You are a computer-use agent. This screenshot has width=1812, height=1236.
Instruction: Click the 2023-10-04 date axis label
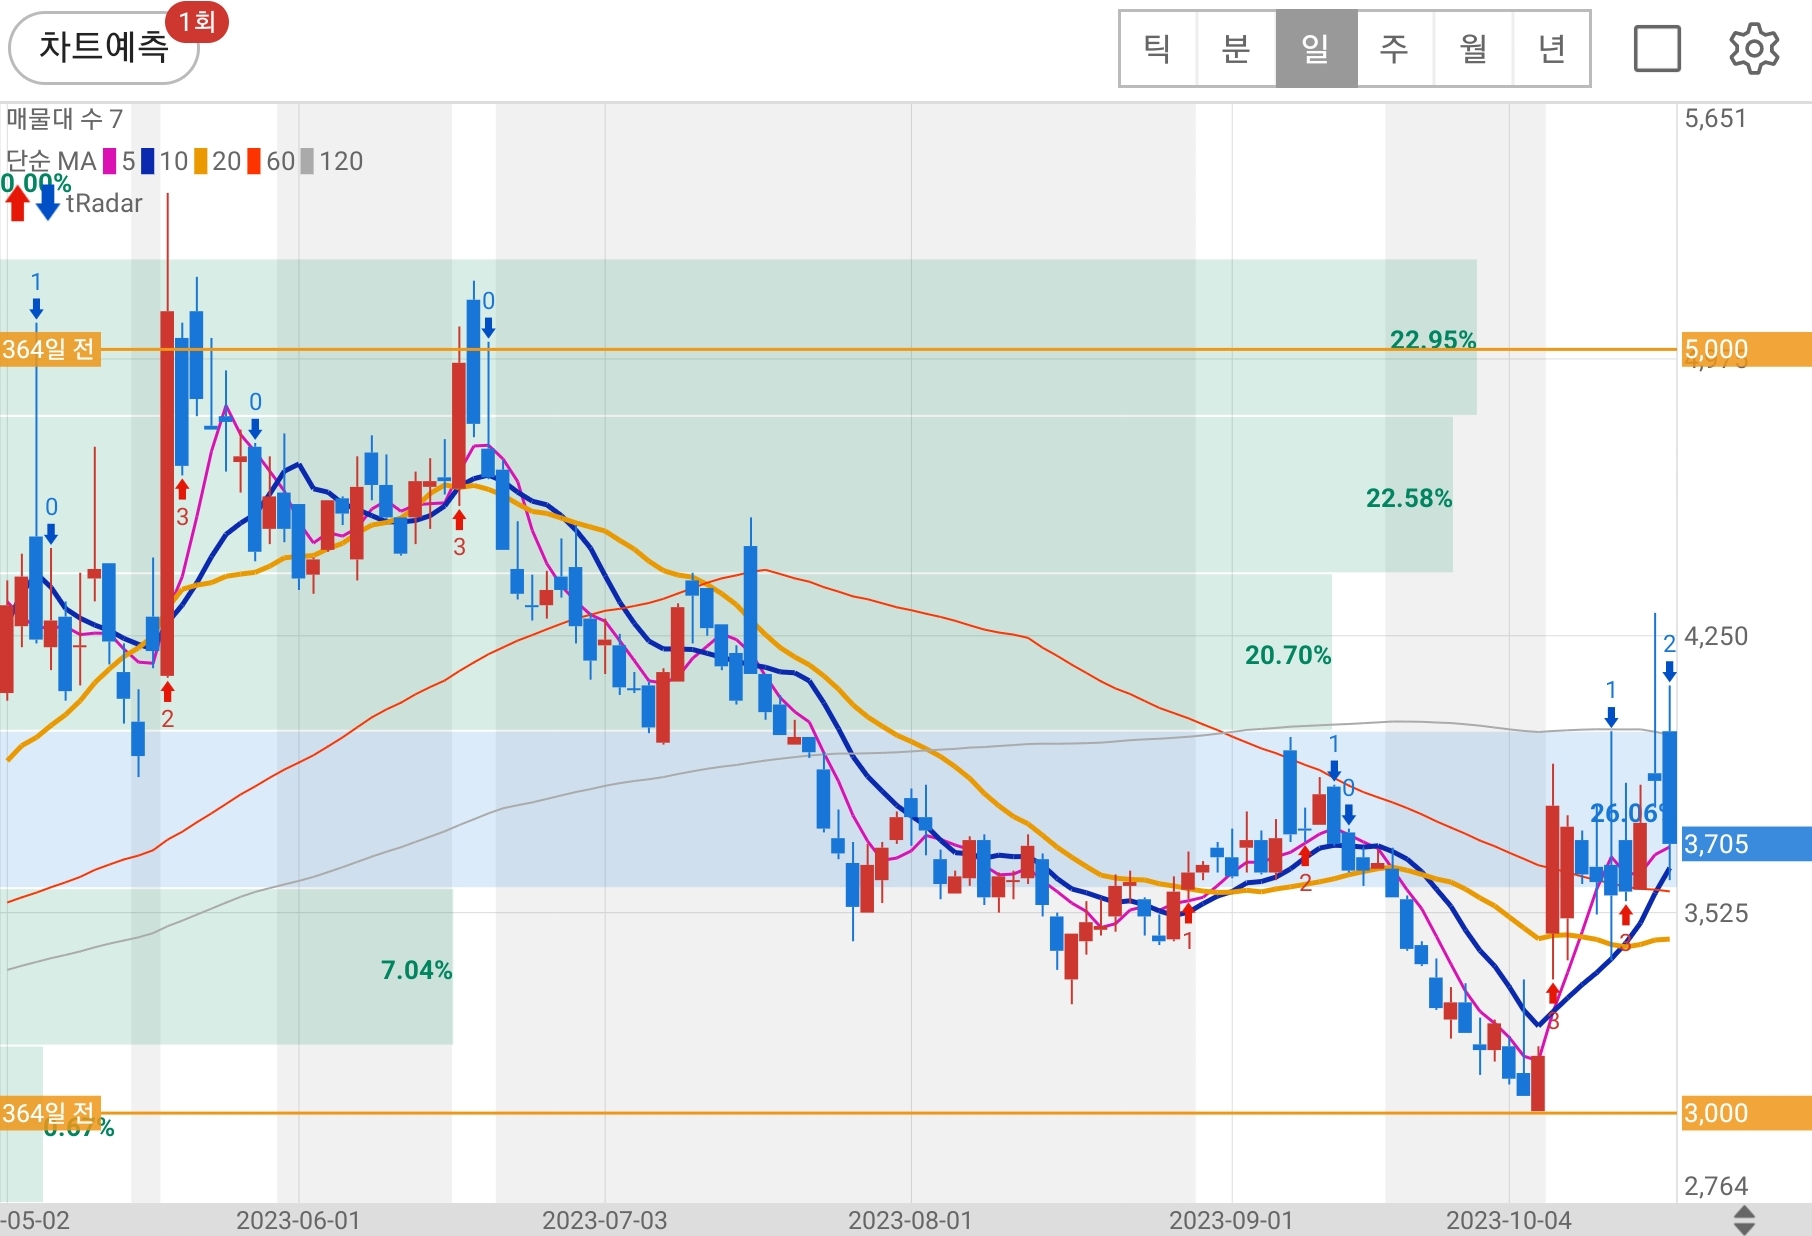point(1509,1220)
